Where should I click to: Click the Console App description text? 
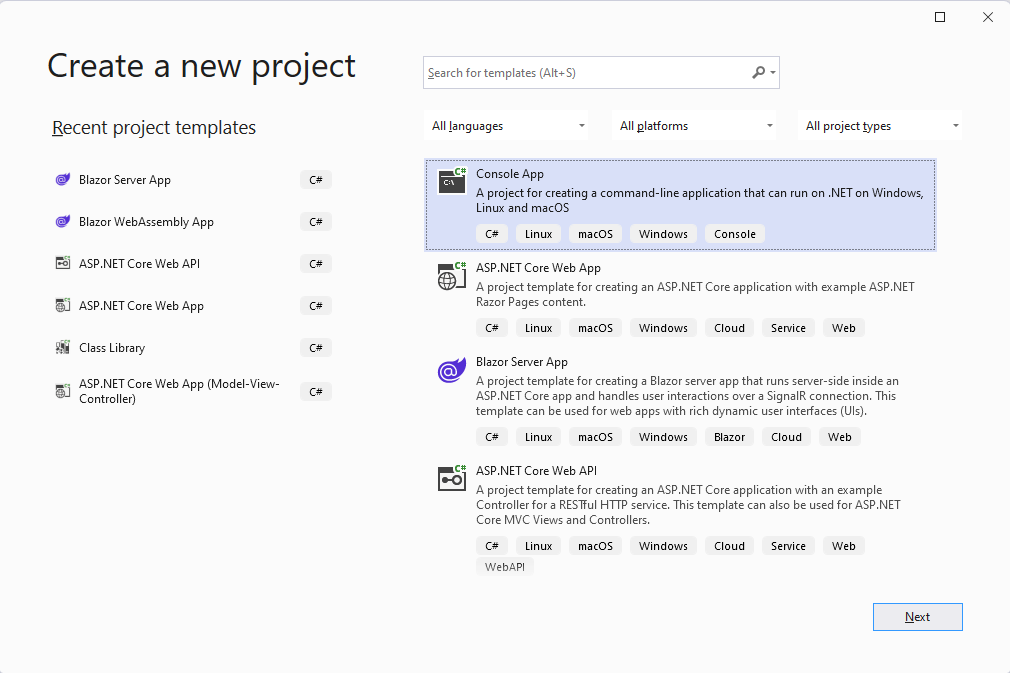(700, 200)
